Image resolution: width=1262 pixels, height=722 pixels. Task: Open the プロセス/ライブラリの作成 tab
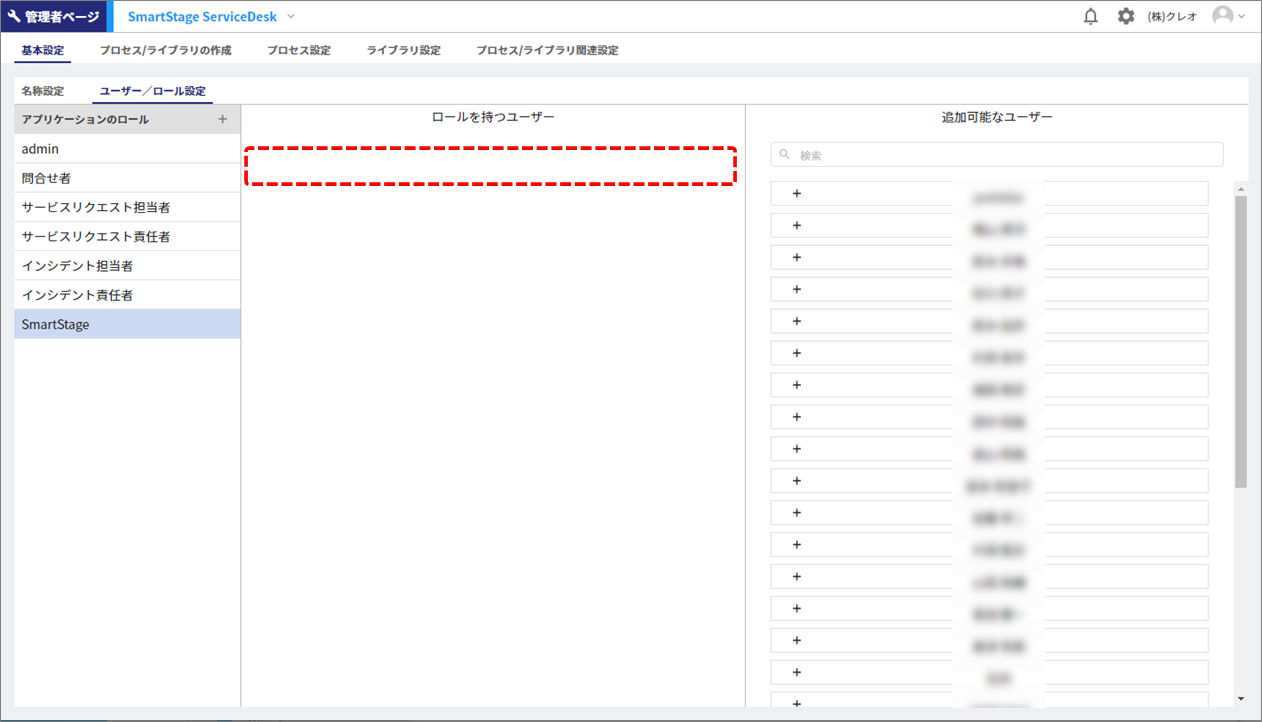165,50
